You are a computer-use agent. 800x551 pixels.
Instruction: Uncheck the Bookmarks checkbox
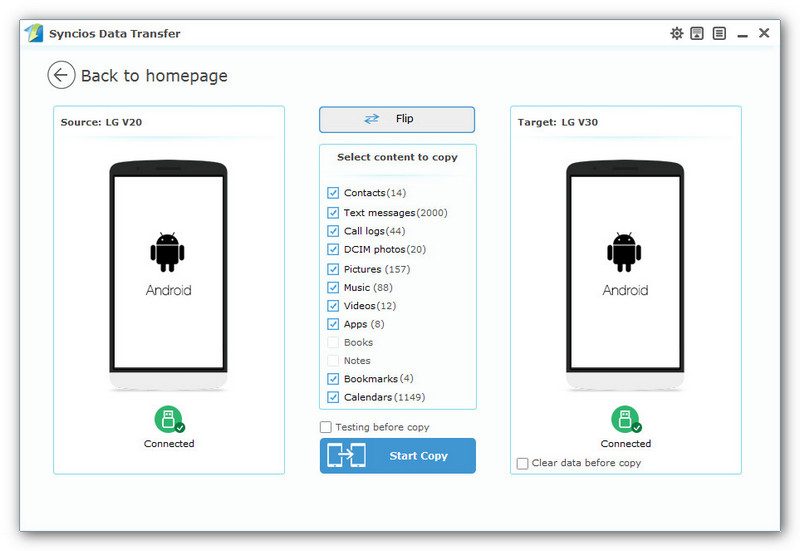click(x=333, y=379)
